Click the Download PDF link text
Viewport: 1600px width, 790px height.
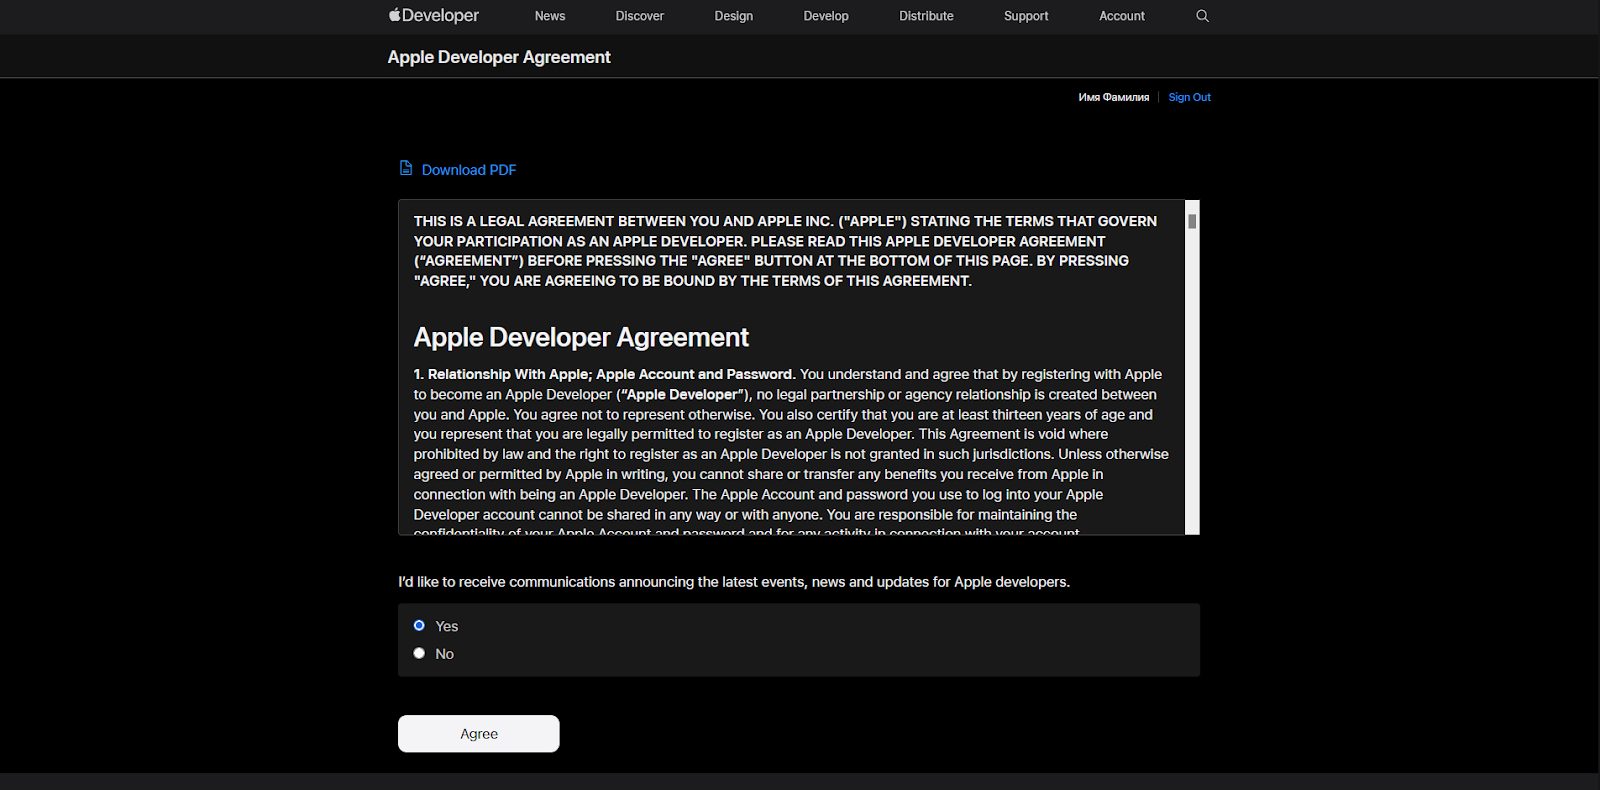tap(469, 170)
